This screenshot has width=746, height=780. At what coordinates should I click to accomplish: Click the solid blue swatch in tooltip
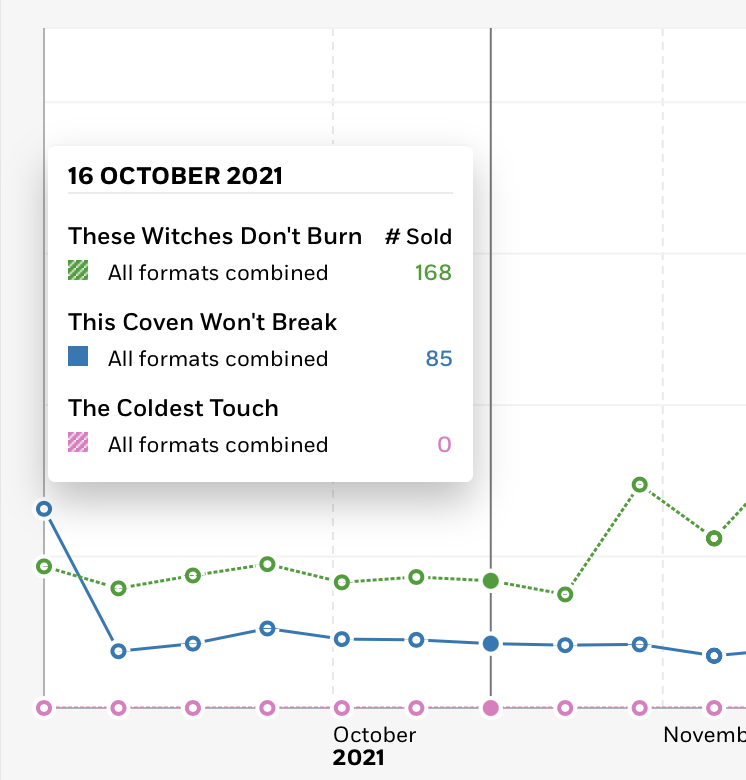pos(78,356)
